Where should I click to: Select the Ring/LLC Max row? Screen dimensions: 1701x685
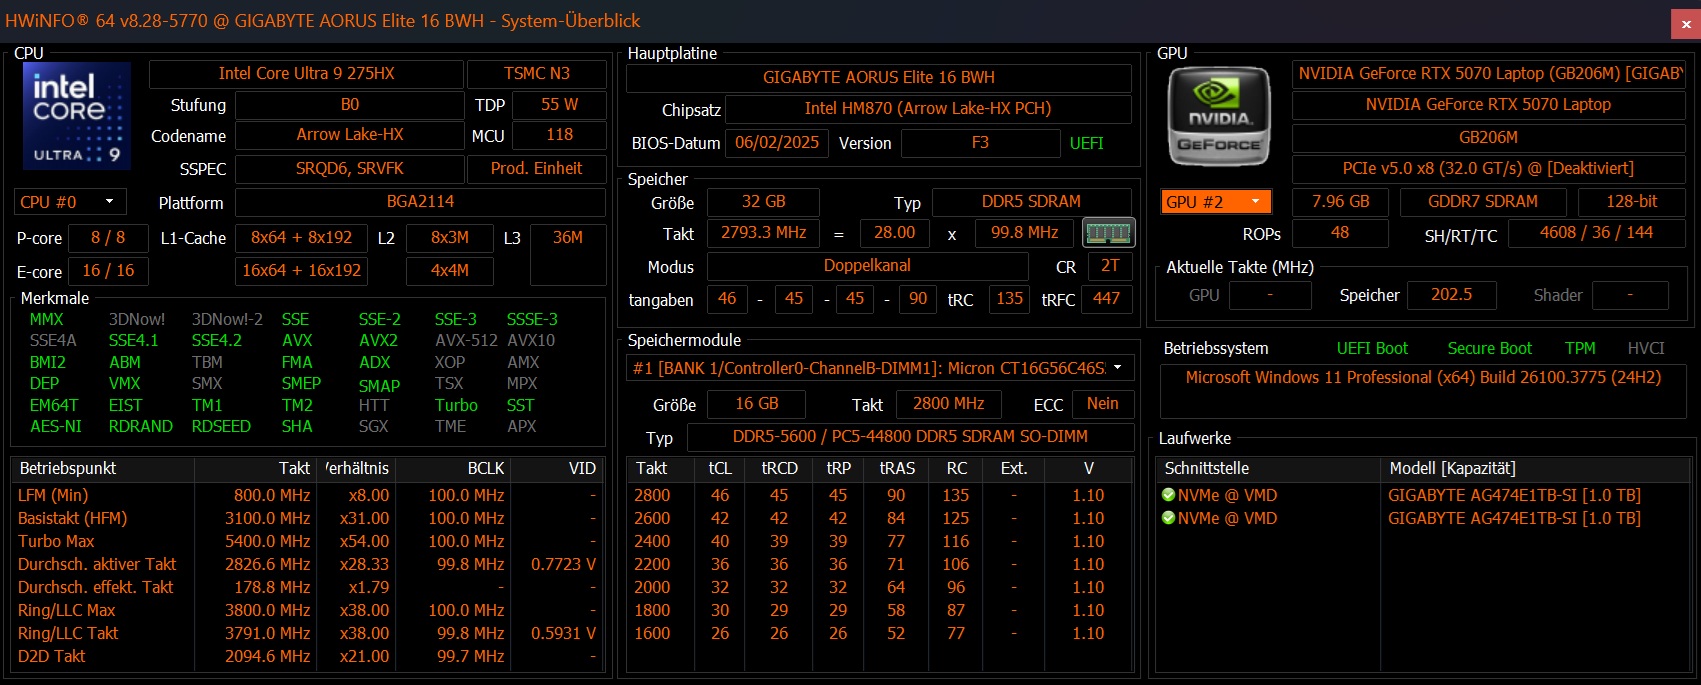tap(310, 610)
